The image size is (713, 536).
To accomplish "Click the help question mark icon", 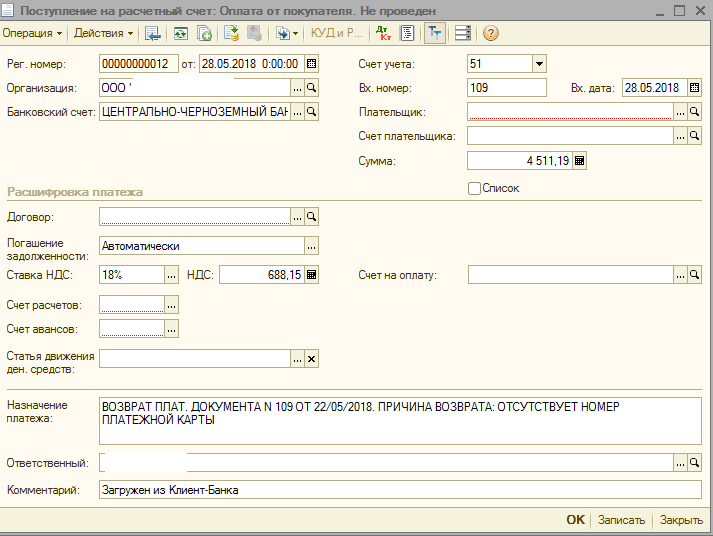I will point(490,33).
